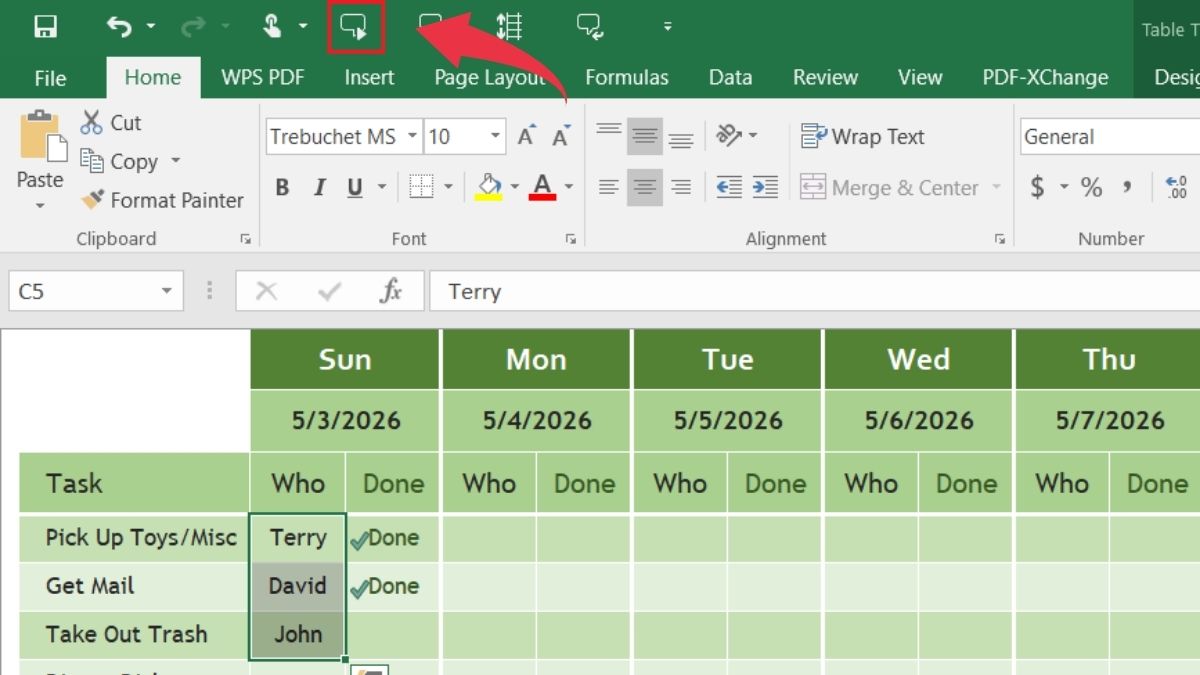Click the Borders icon

coord(422,187)
